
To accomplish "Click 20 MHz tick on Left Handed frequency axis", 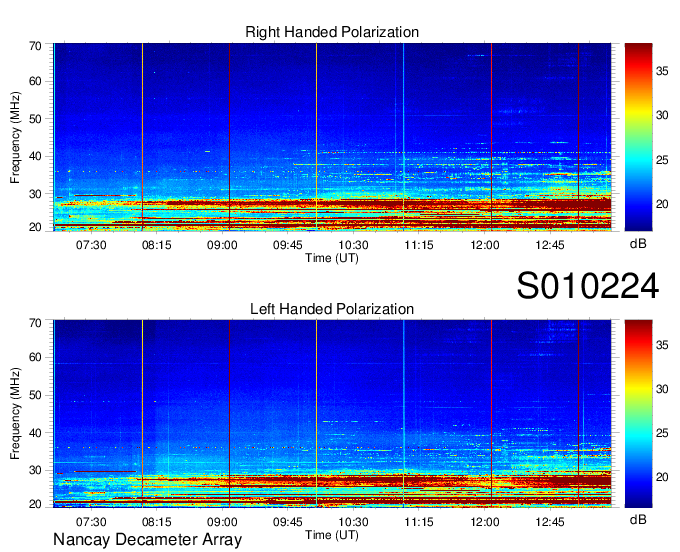I will point(35,504).
